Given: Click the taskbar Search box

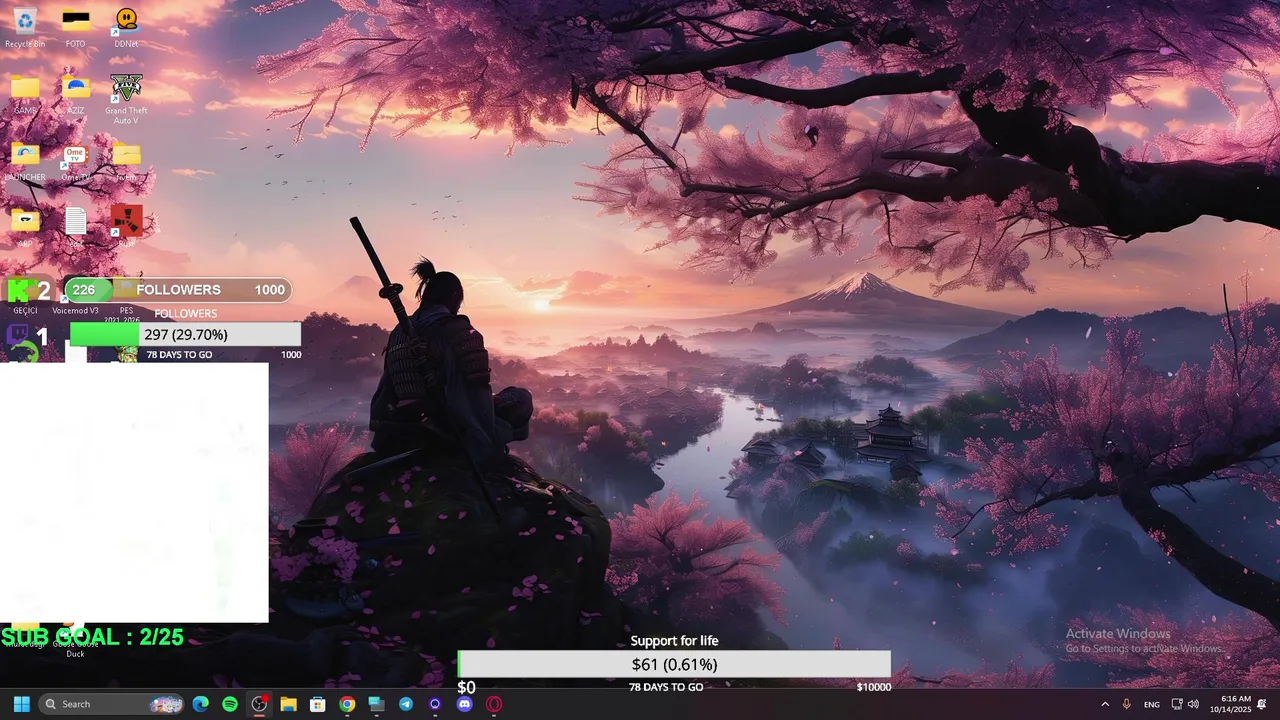Looking at the screenshot, I should tap(111, 704).
